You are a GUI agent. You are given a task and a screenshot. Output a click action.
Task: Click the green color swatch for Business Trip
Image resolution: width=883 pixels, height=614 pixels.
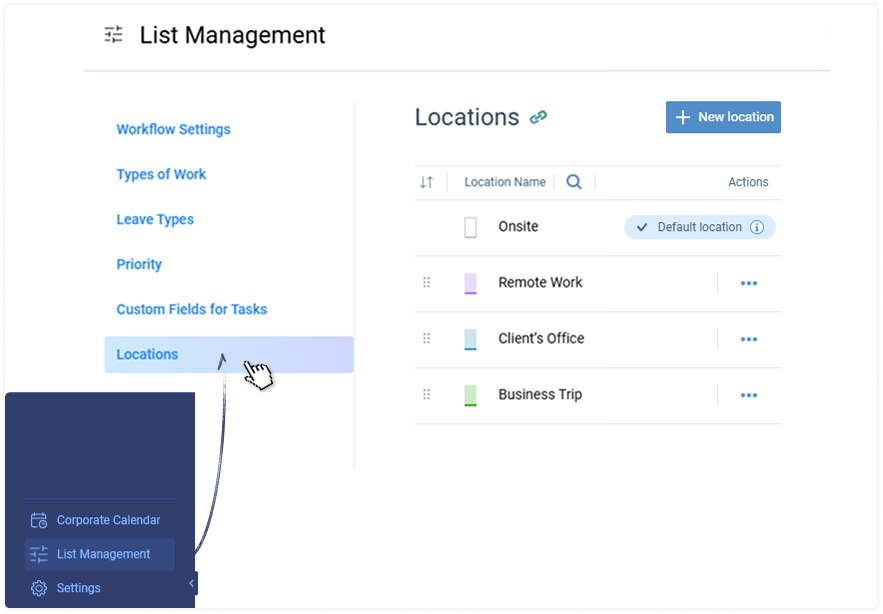470,395
